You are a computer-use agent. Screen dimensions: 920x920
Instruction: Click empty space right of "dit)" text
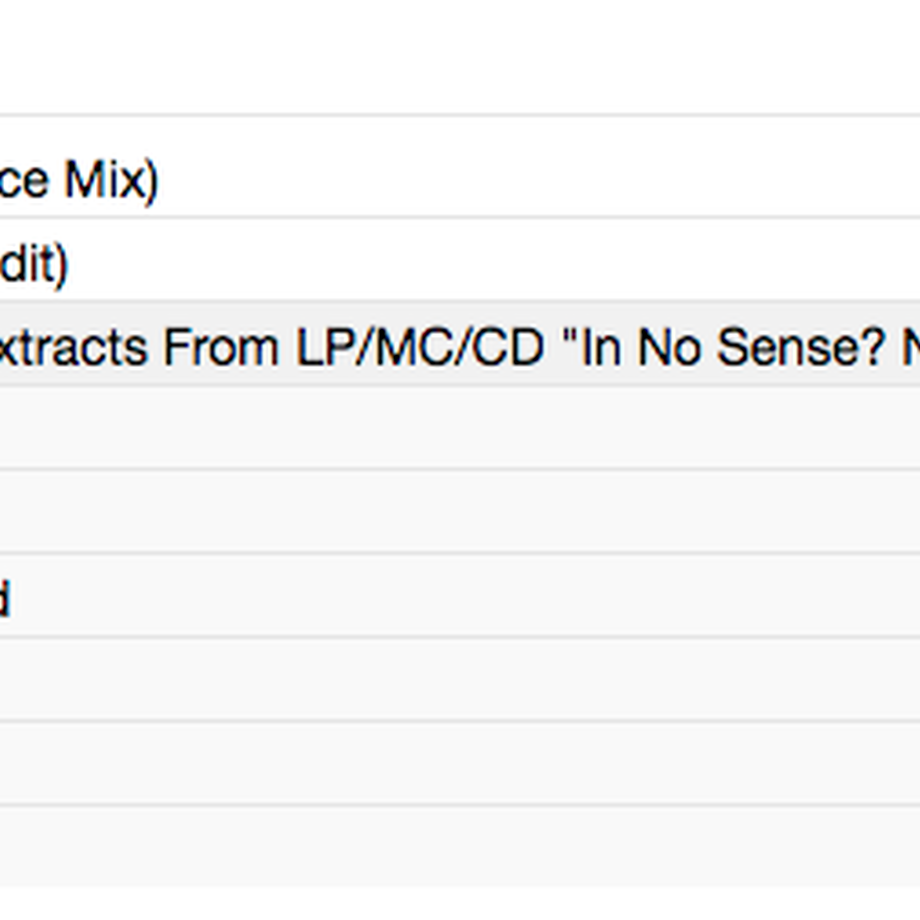[x=494, y=259]
